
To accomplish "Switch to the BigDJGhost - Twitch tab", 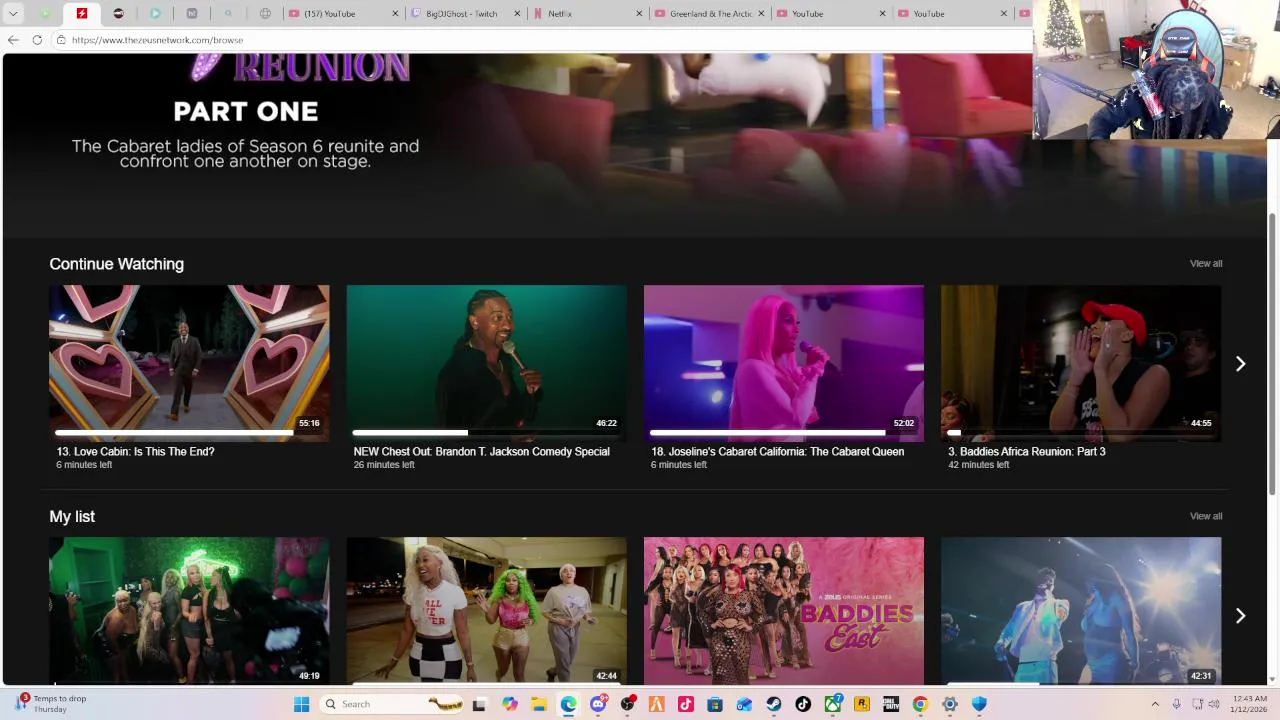I will click(465, 14).
